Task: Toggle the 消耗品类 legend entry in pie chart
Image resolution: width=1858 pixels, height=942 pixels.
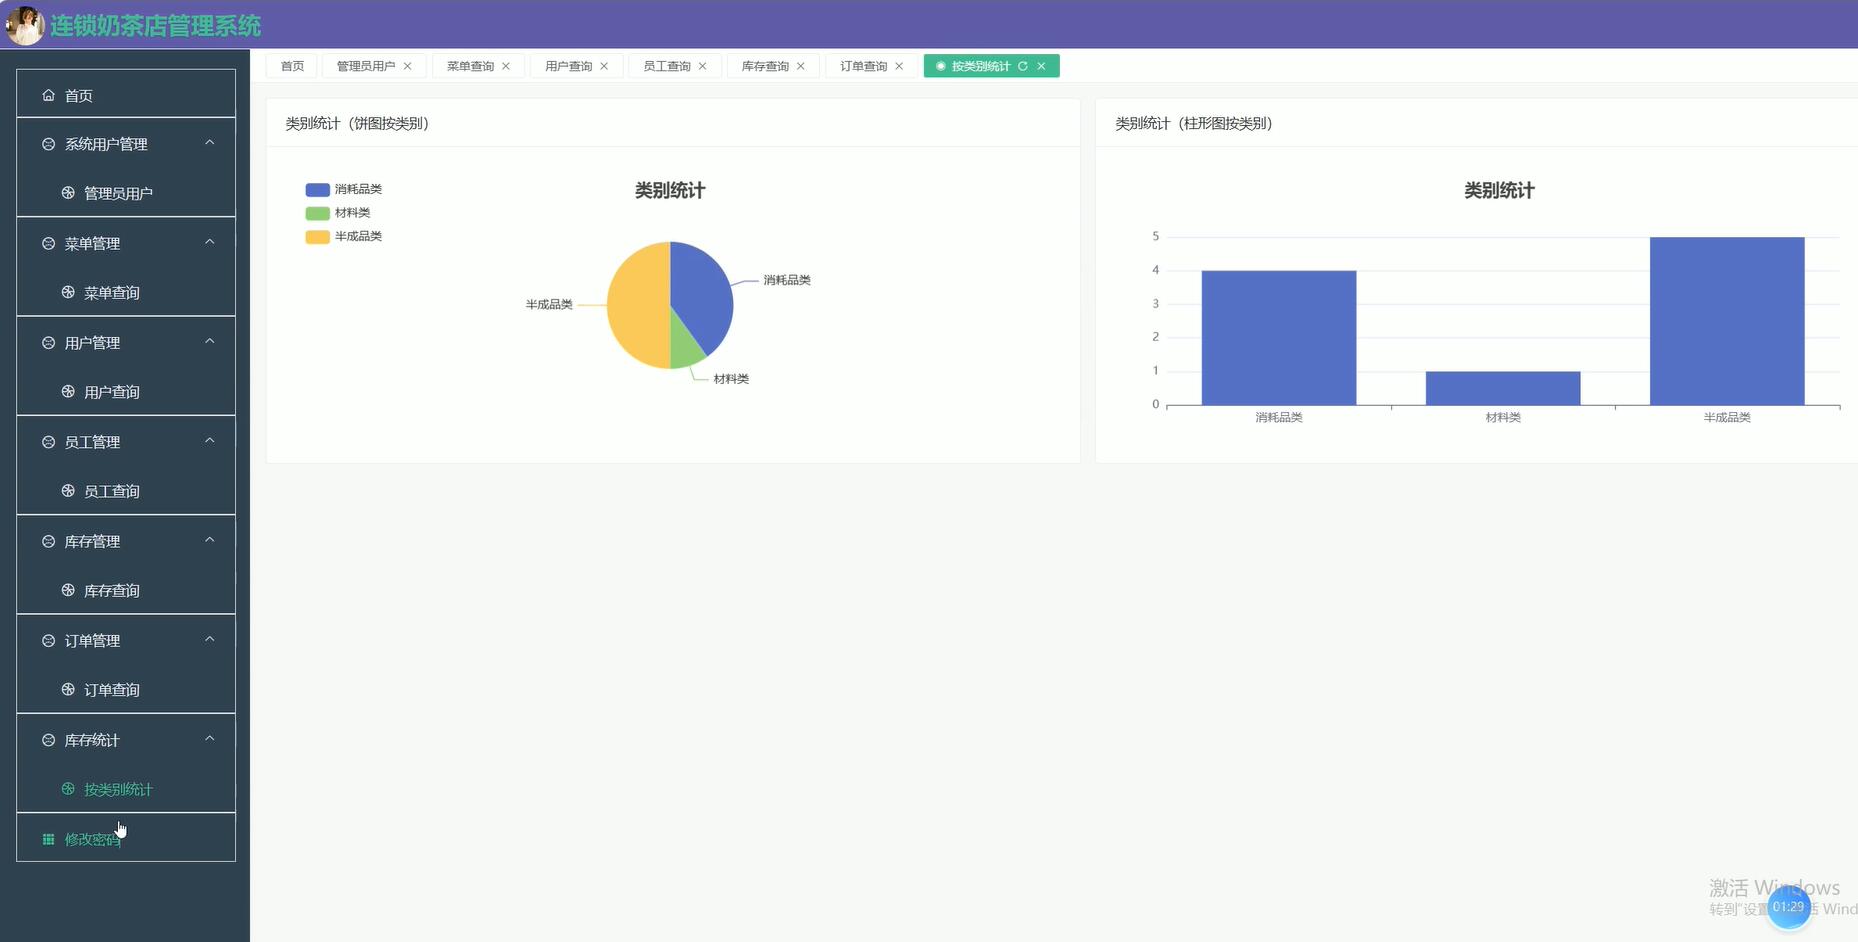Action: (343, 189)
